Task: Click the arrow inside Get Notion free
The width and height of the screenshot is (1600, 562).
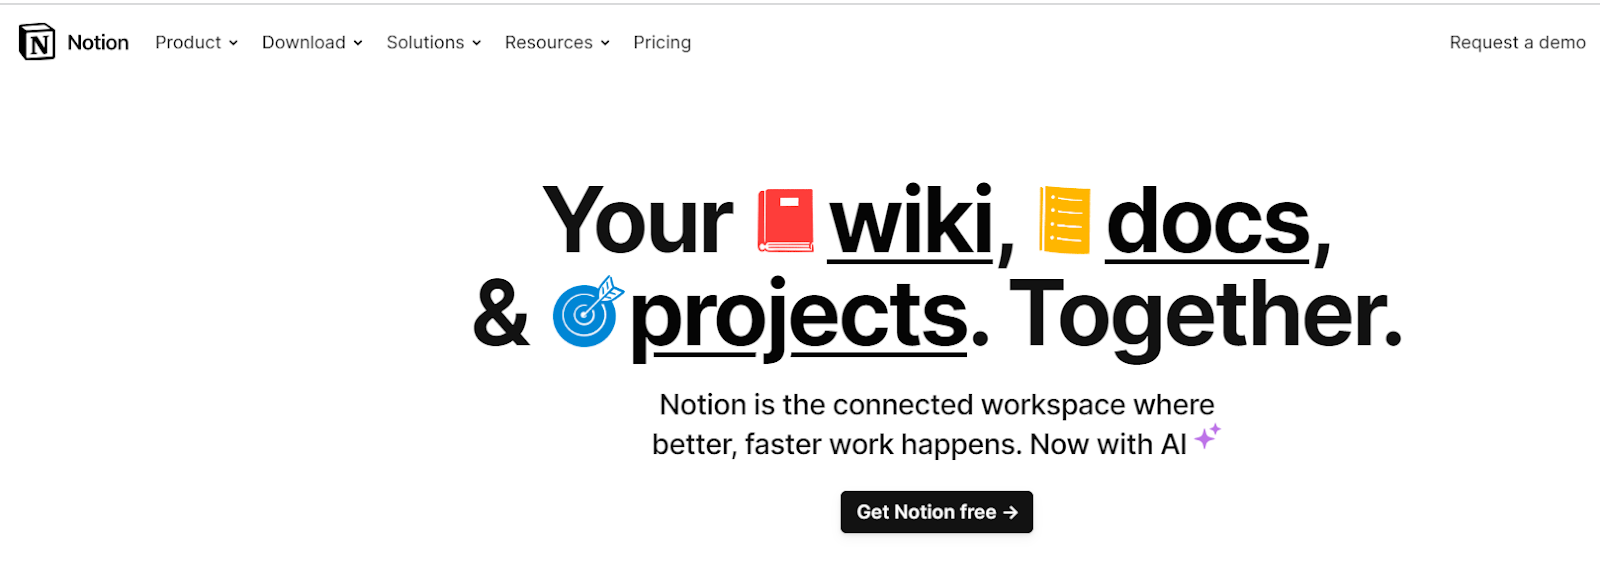Action: tap(1011, 512)
